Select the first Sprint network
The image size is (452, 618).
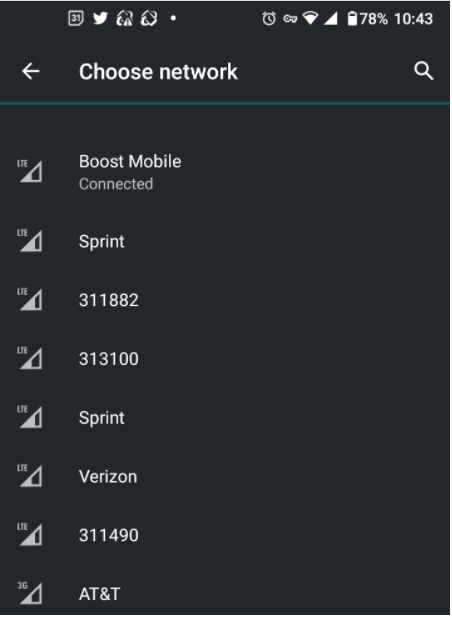pyautogui.click(x=226, y=241)
